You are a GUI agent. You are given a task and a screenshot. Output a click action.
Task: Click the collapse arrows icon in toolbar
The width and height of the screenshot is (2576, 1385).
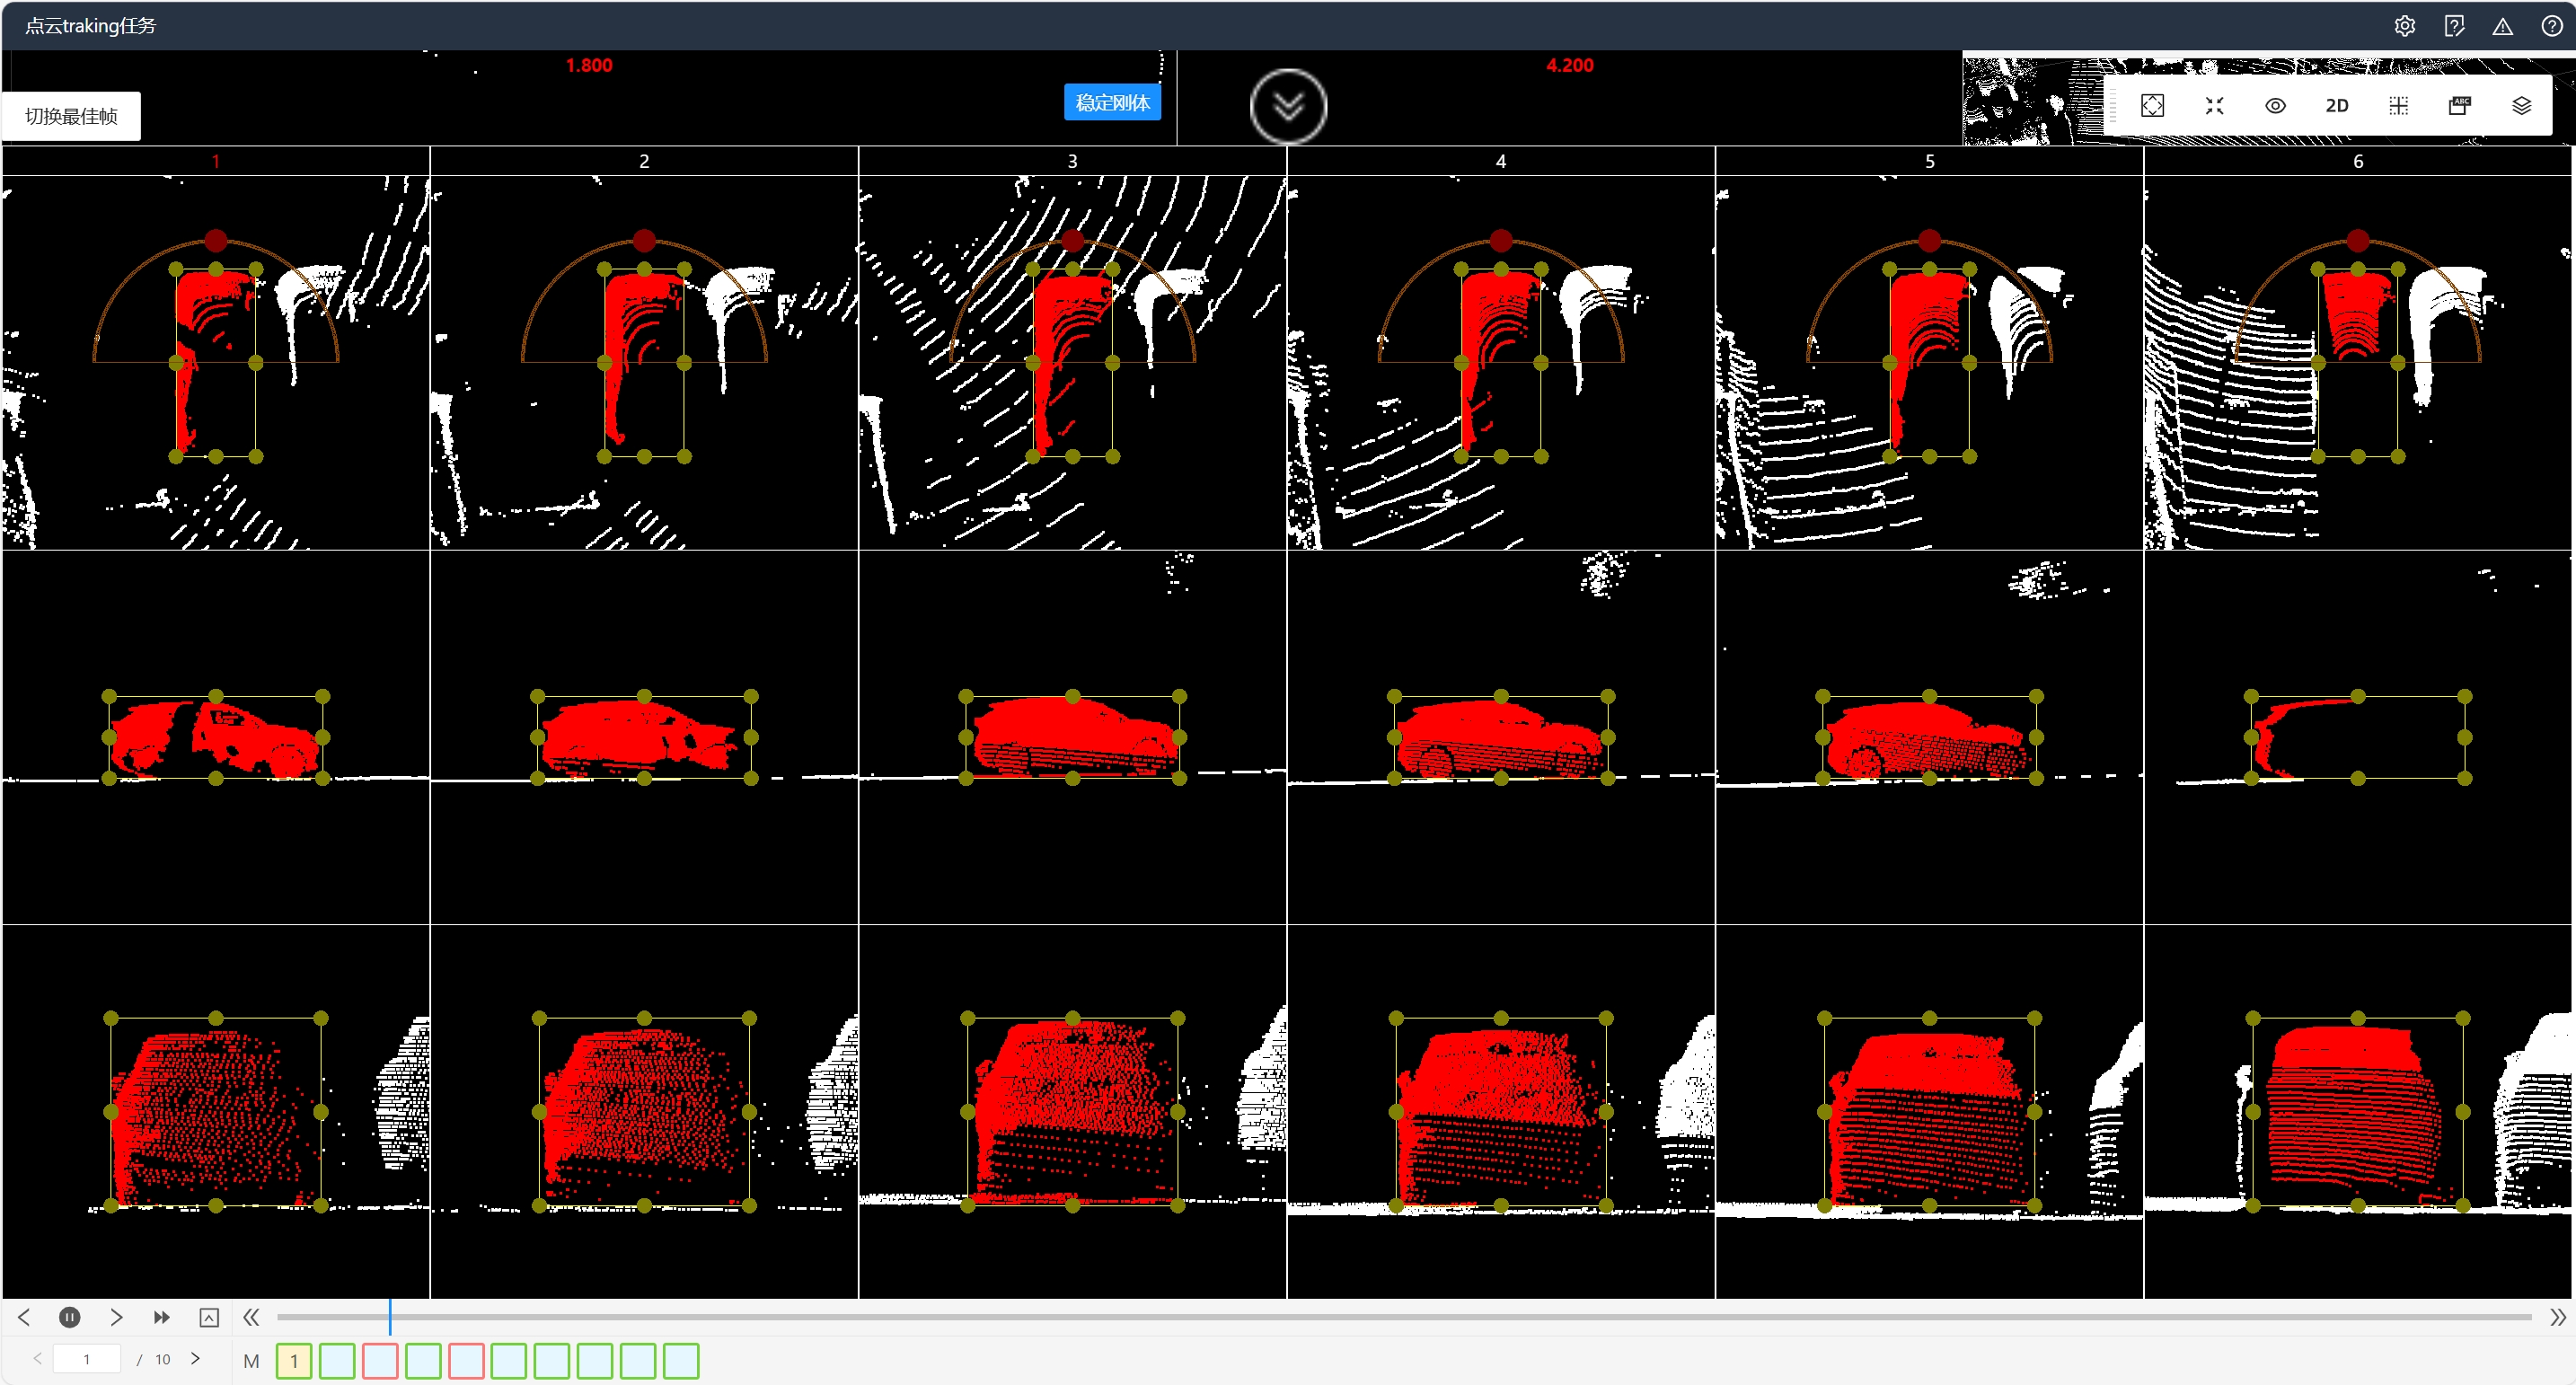pos(2214,106)
